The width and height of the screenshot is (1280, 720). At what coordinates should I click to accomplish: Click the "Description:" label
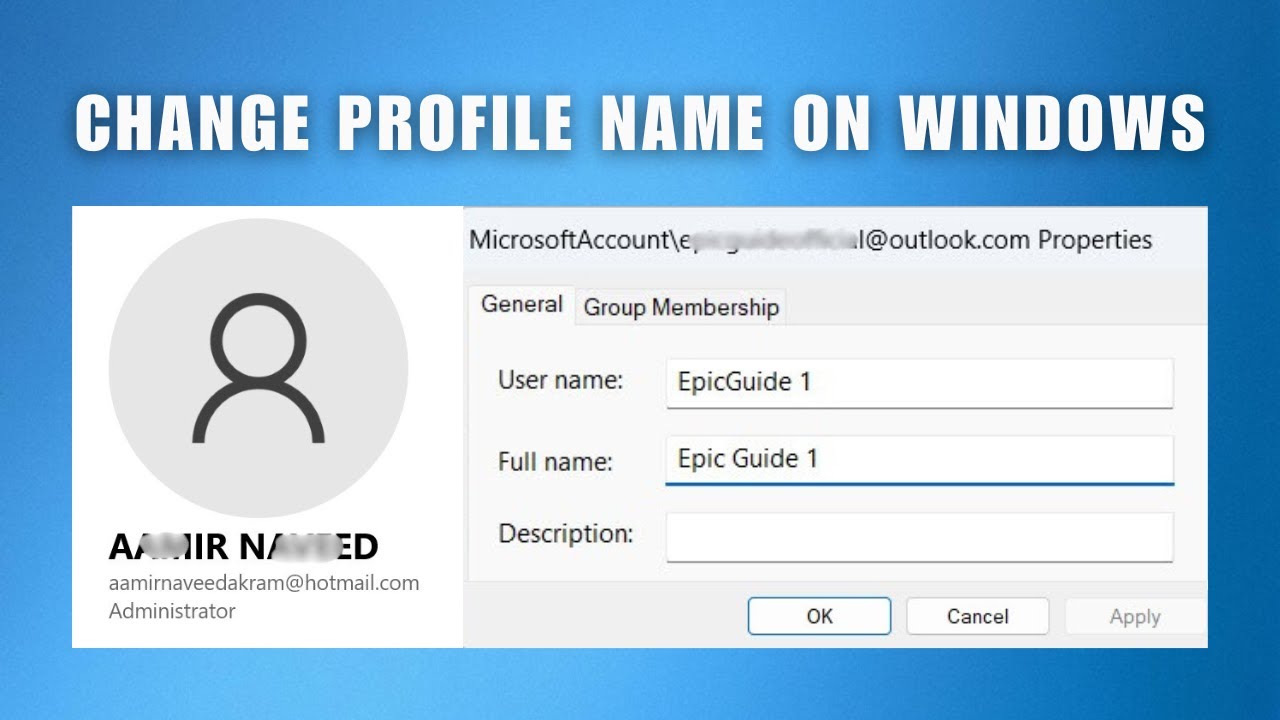[566, 533]
